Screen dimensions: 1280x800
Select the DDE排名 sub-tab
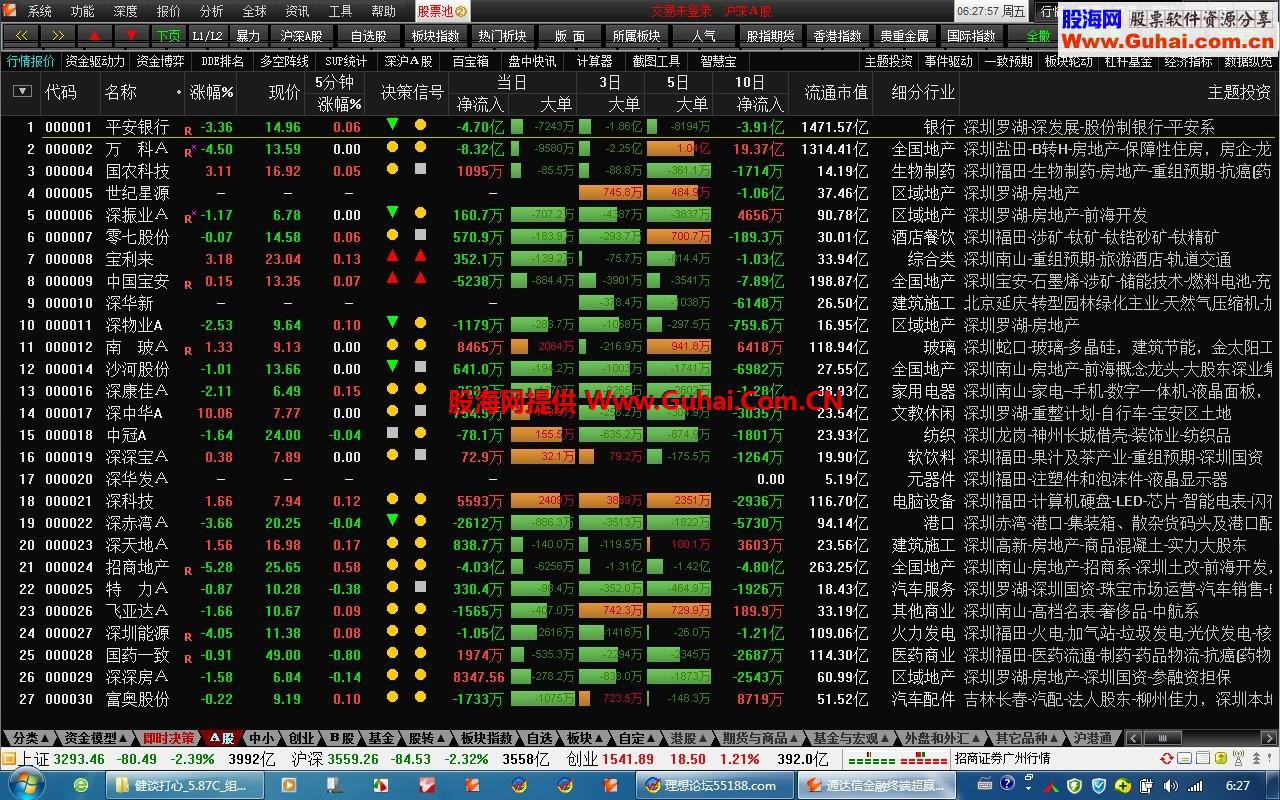[222, 61]
